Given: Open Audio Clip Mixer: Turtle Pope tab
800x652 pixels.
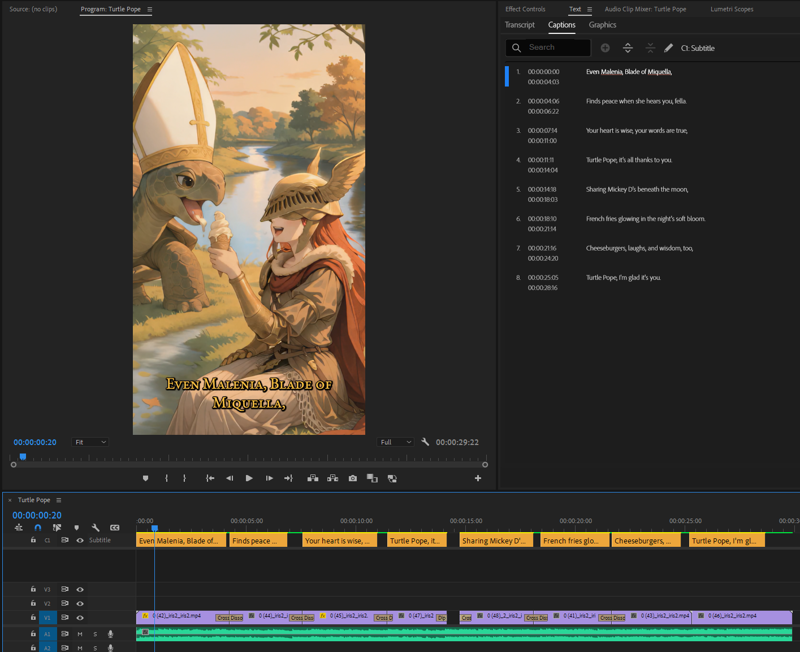Looking at the screenshot, I should 645,9.
